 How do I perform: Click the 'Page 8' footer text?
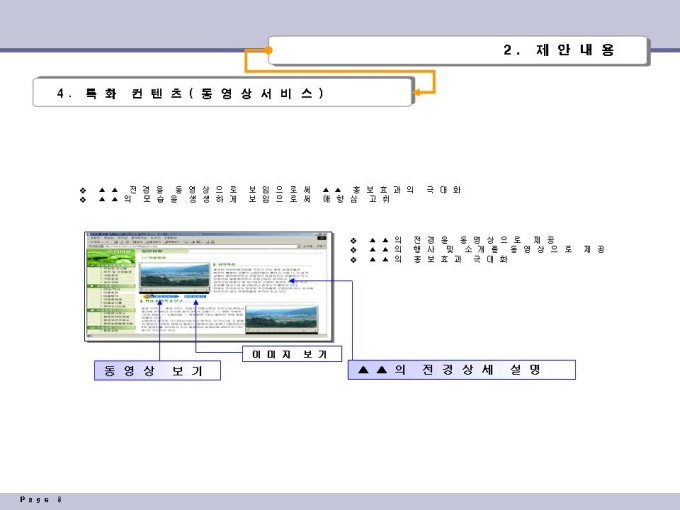click(41, 499)
